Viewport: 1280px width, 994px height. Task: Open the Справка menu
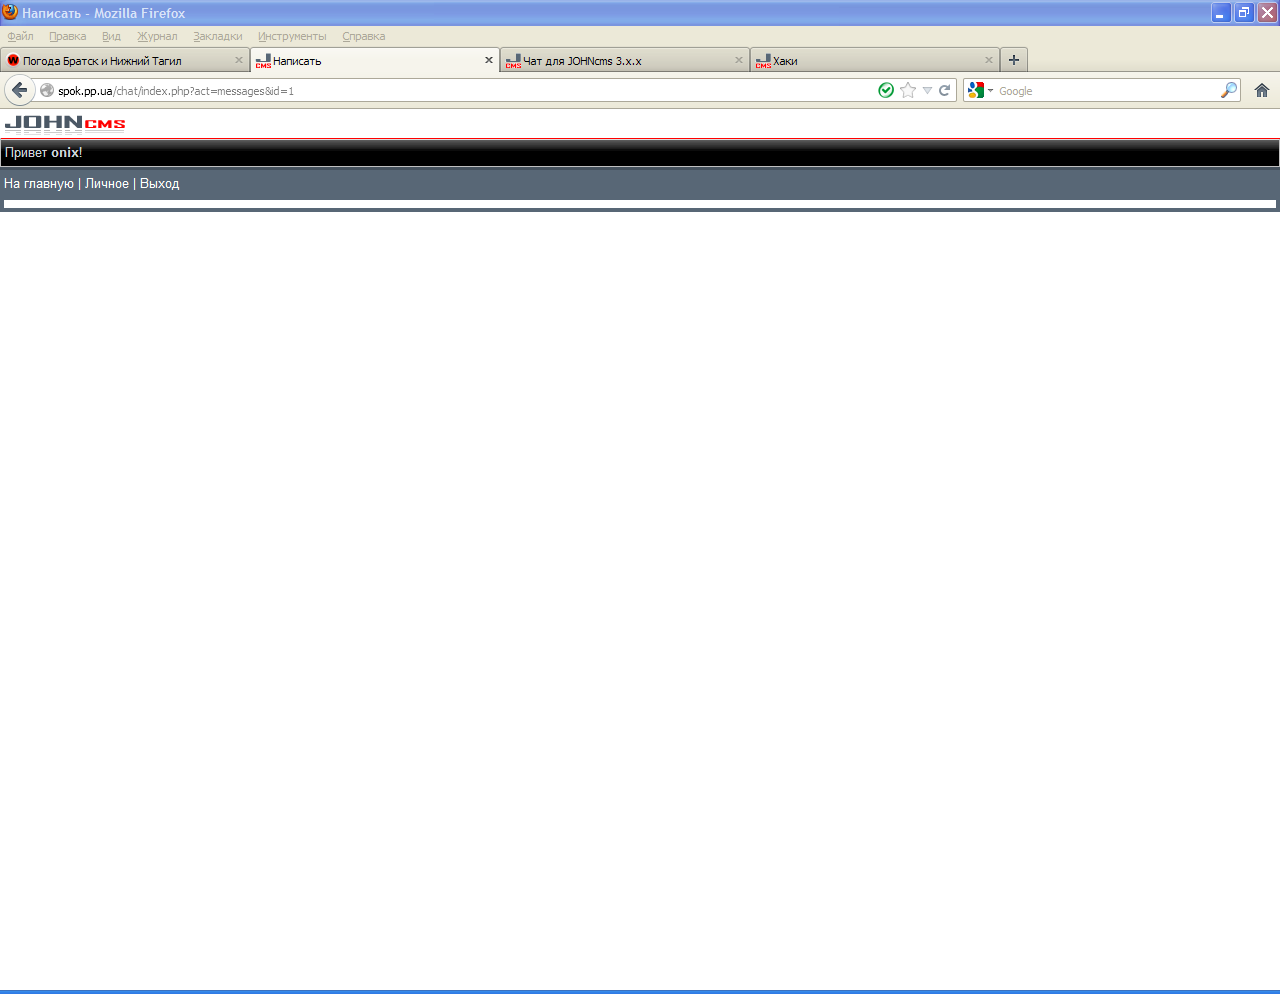[364, 36]
